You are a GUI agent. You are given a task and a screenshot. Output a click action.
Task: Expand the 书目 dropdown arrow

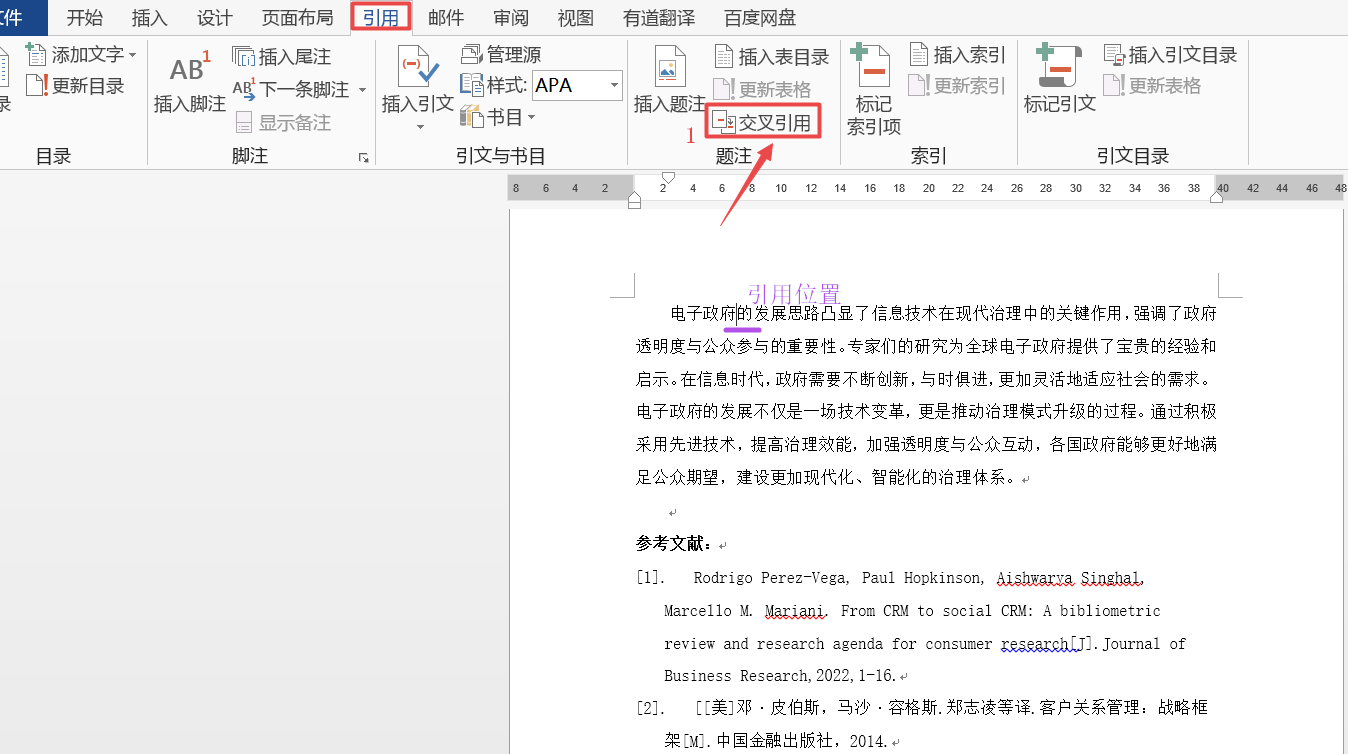point(532,118)
